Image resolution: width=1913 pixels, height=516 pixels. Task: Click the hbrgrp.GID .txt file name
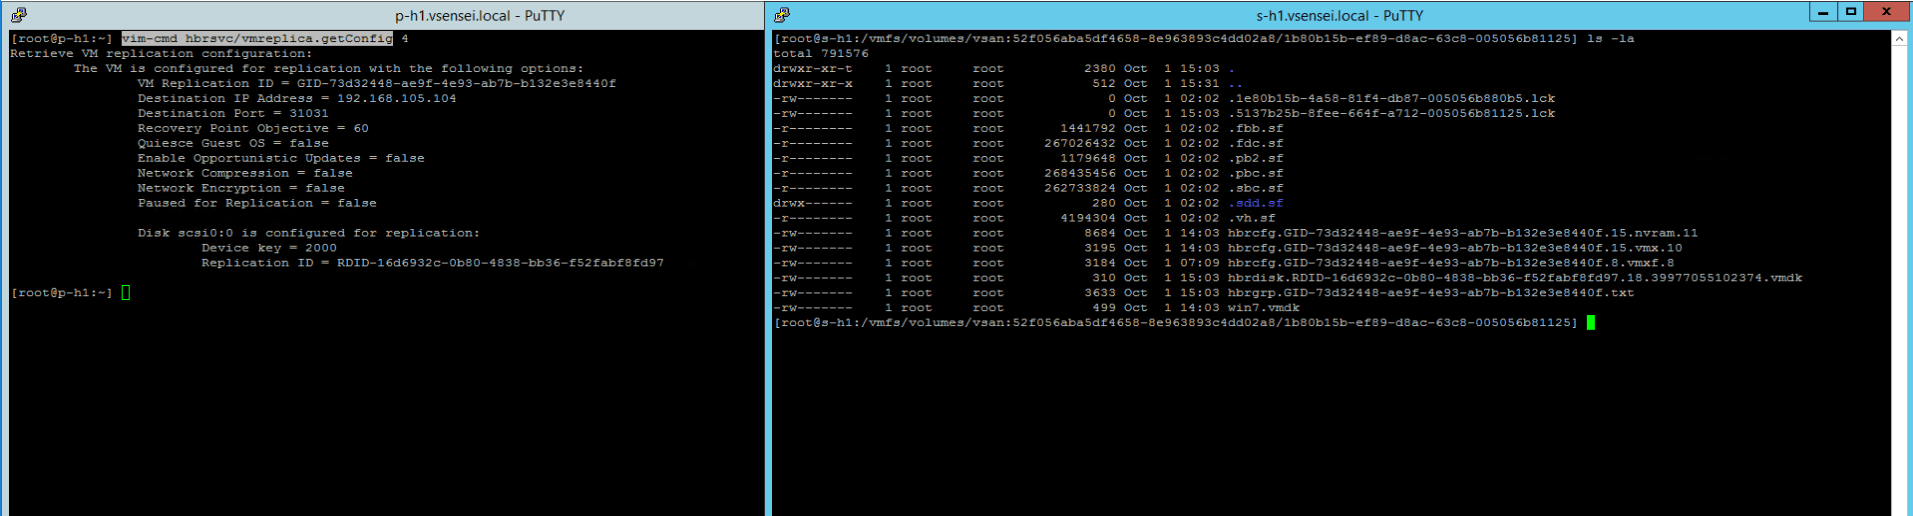point(1431,293)
